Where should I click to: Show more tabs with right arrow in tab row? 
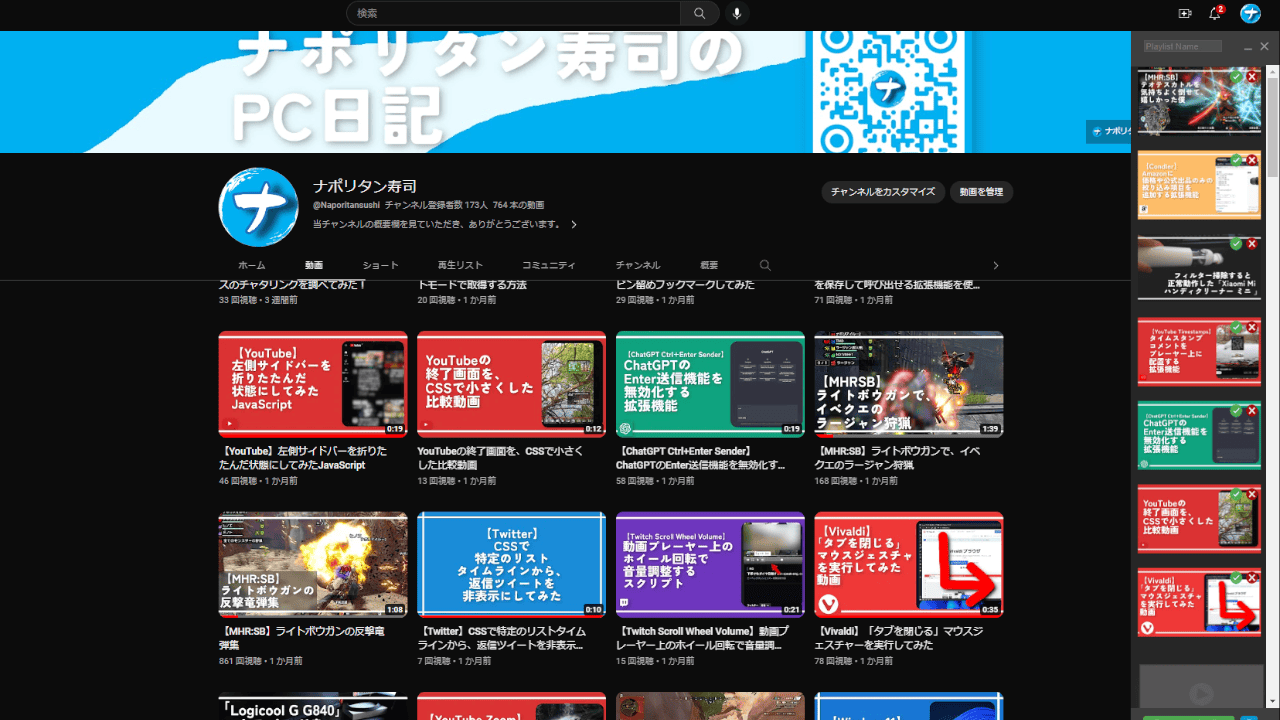995,265
